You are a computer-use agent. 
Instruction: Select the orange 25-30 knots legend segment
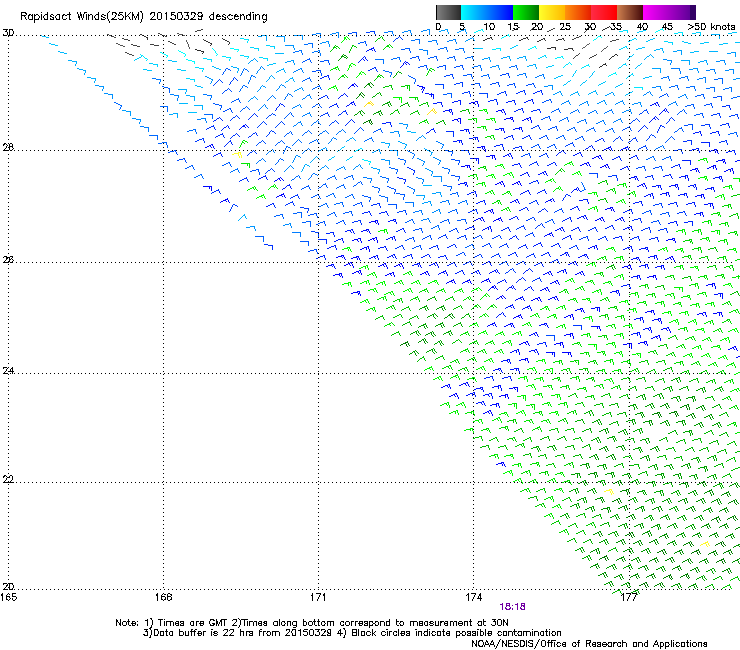(578, 12)
